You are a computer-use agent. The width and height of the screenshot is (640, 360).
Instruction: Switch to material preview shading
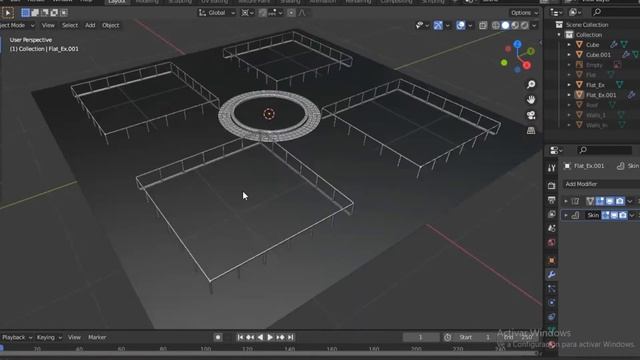point(515,25)
